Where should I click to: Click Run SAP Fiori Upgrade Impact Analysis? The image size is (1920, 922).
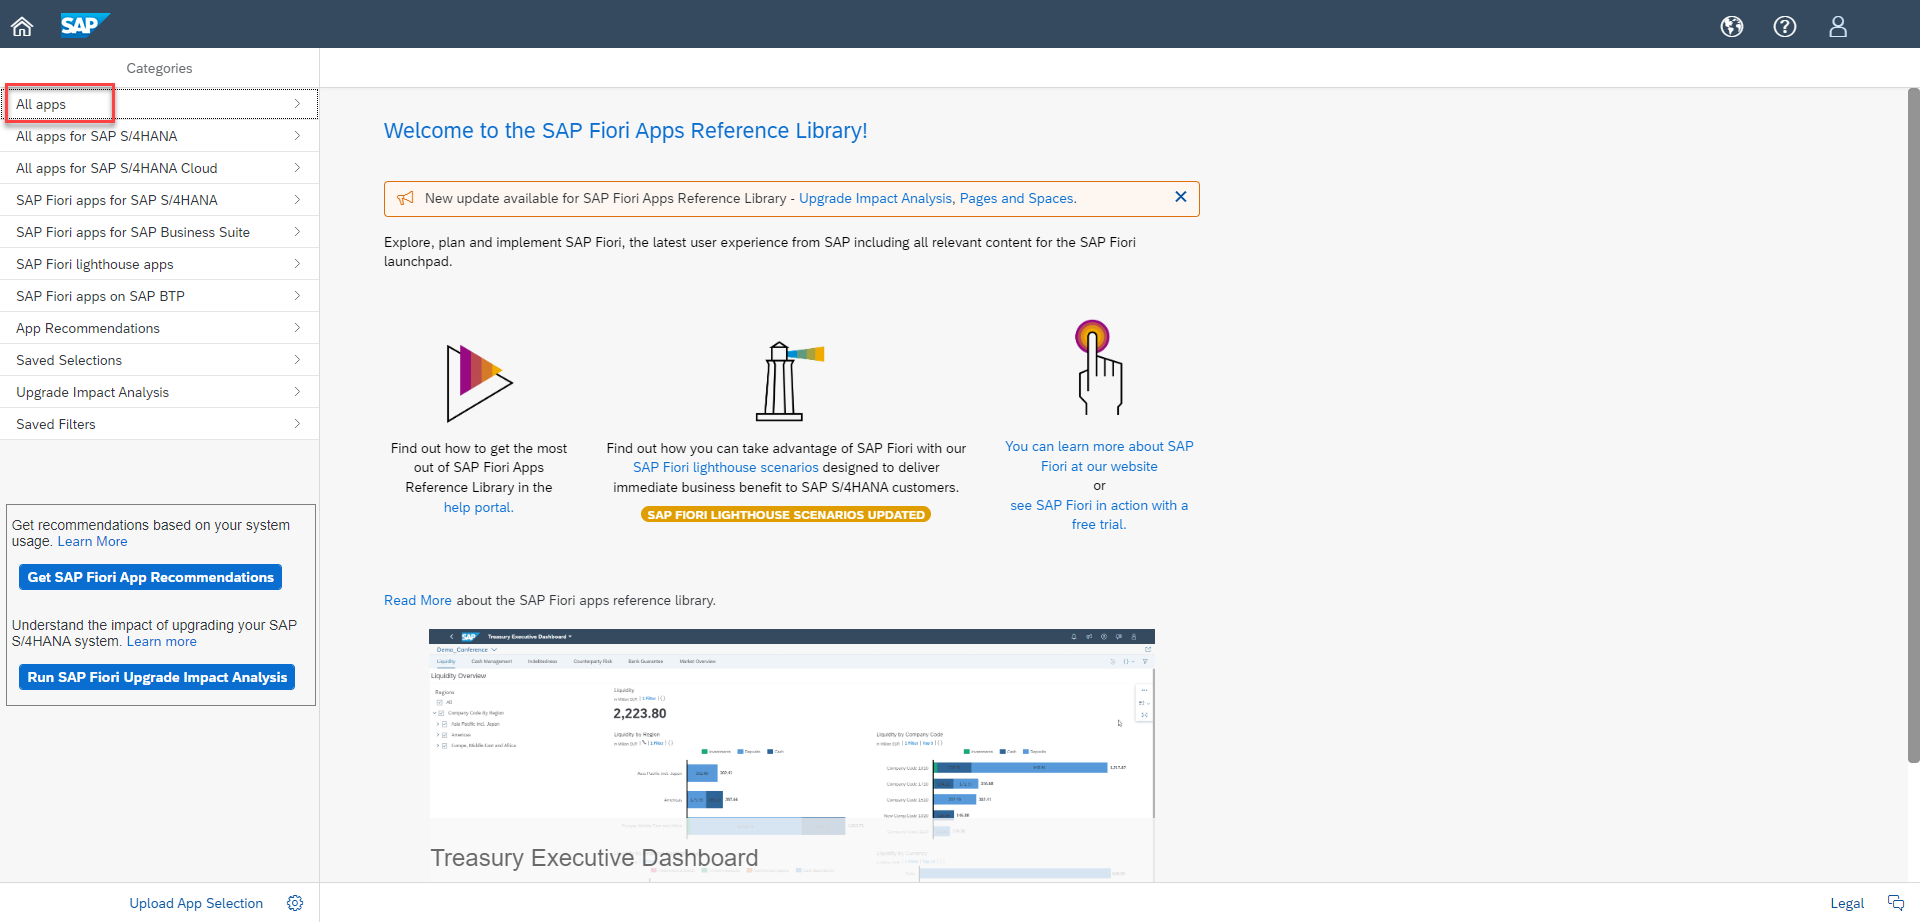[x=157, y=677]
